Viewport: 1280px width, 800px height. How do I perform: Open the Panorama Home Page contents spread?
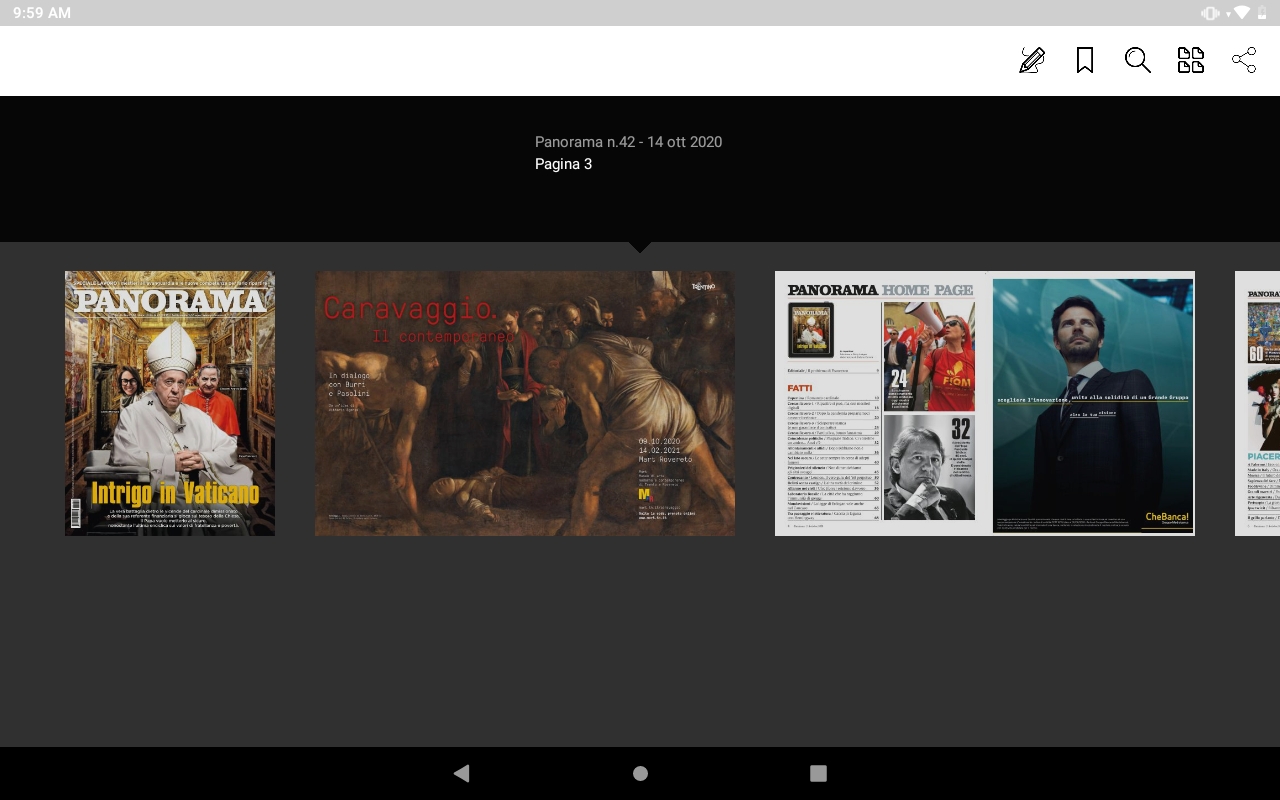pyautogui.click(x=985, y=403)
